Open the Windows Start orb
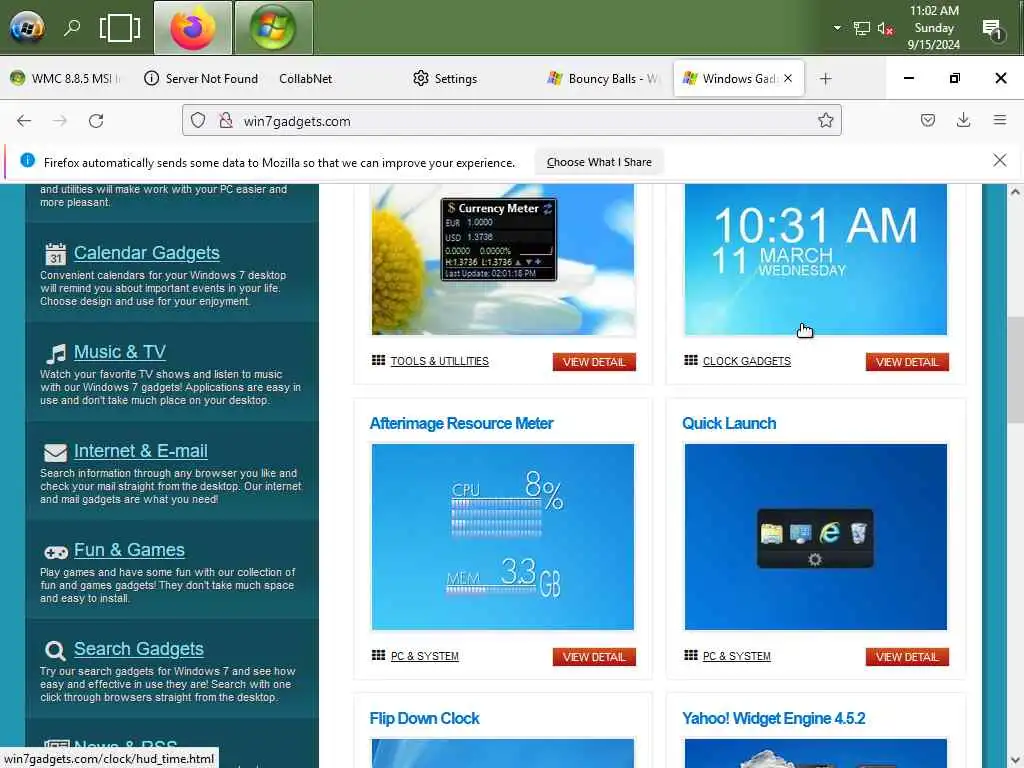 tap(26, 28)
